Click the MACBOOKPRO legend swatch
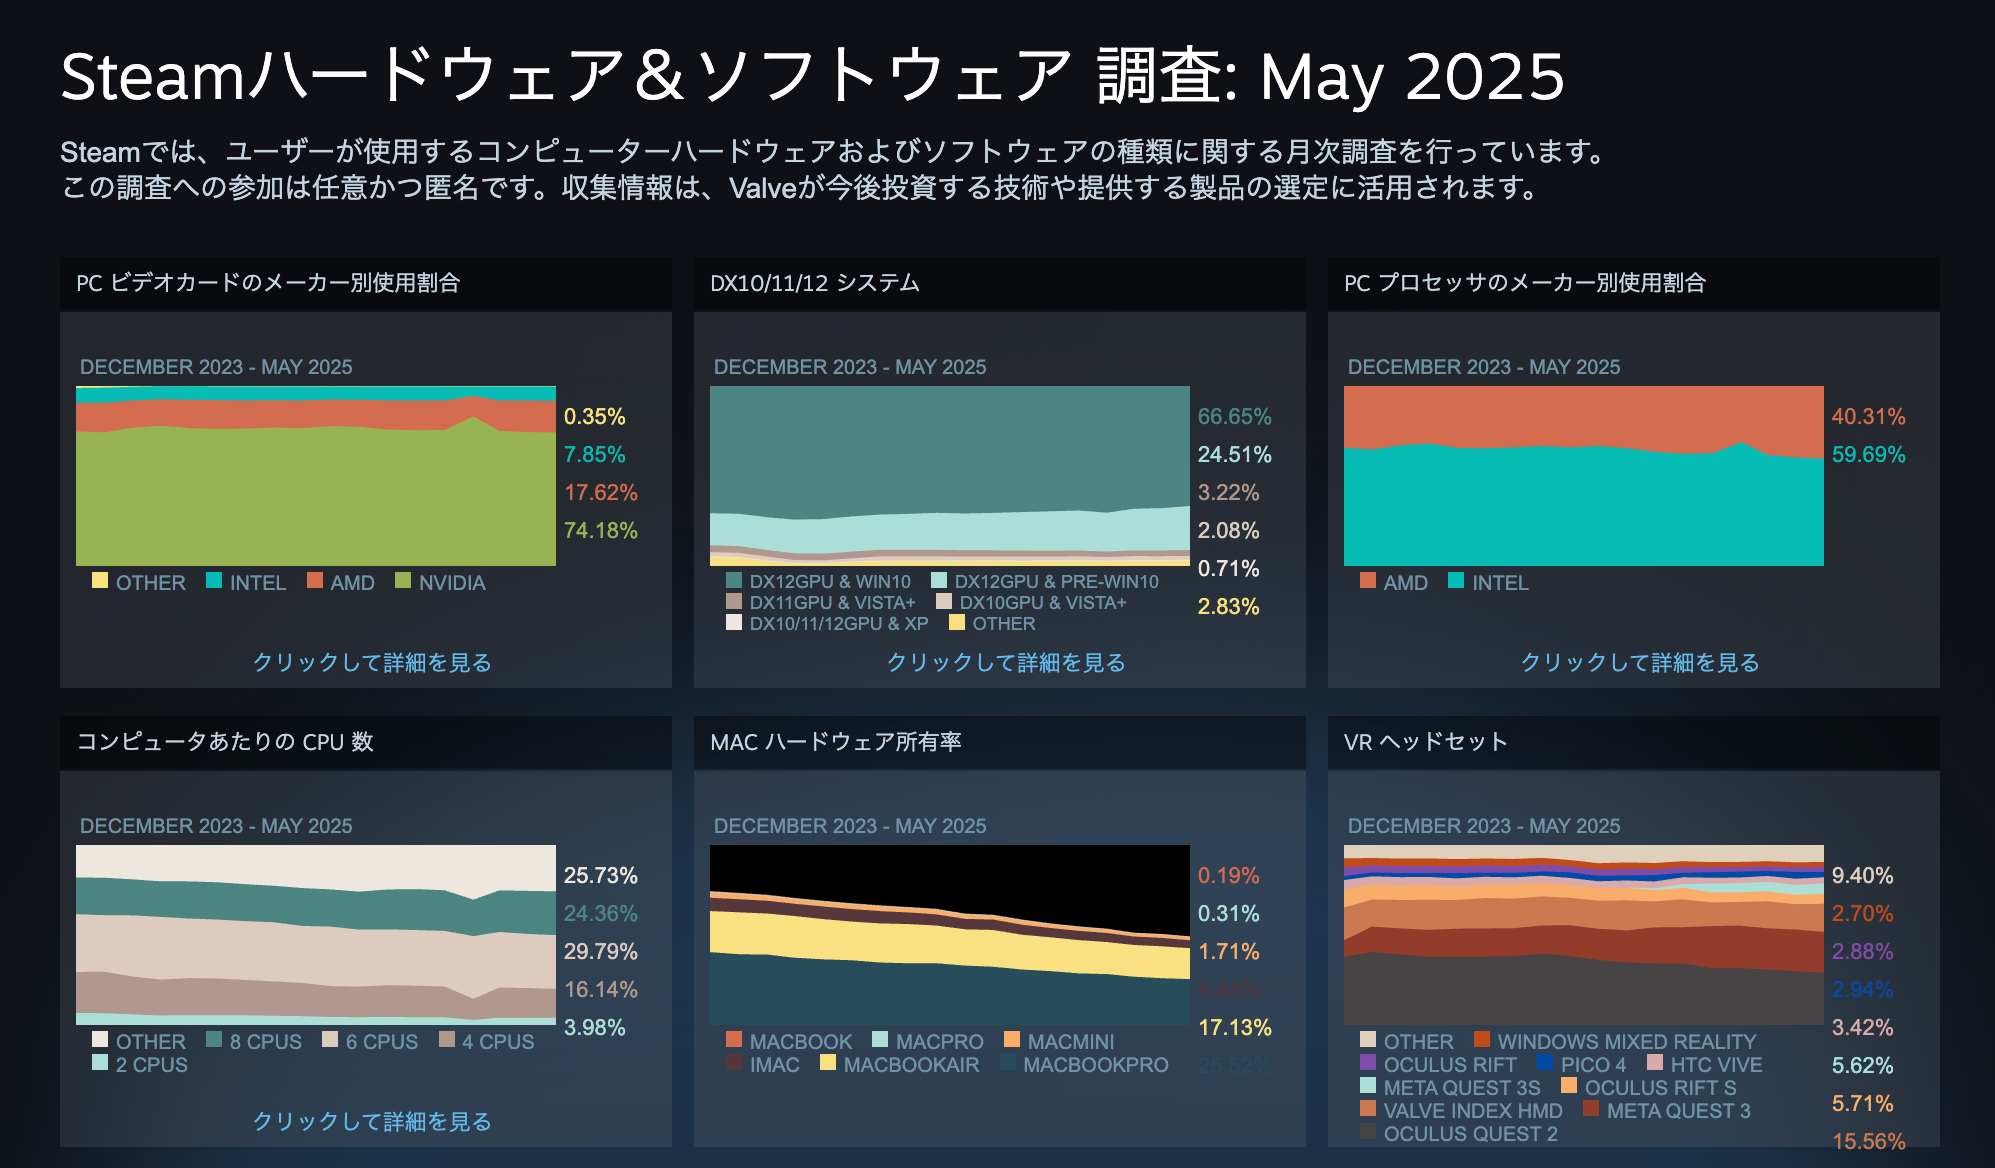Screen dimensions: 1995x1168 pos(1008,1062)
